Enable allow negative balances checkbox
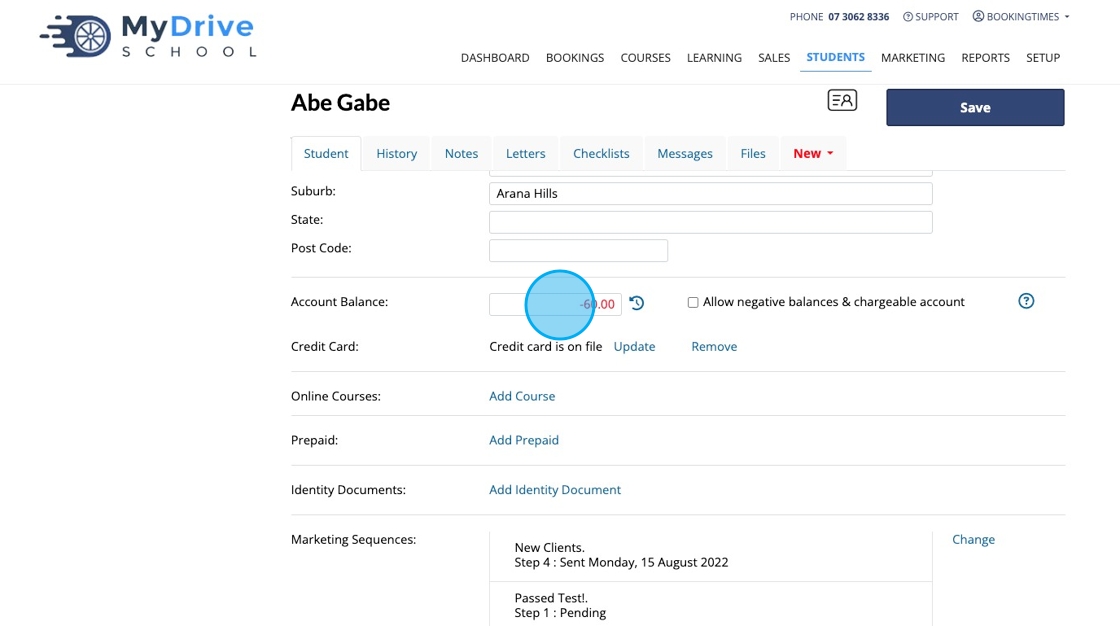This screenshot has height=626, width=1120. click(x=692, y=302)
